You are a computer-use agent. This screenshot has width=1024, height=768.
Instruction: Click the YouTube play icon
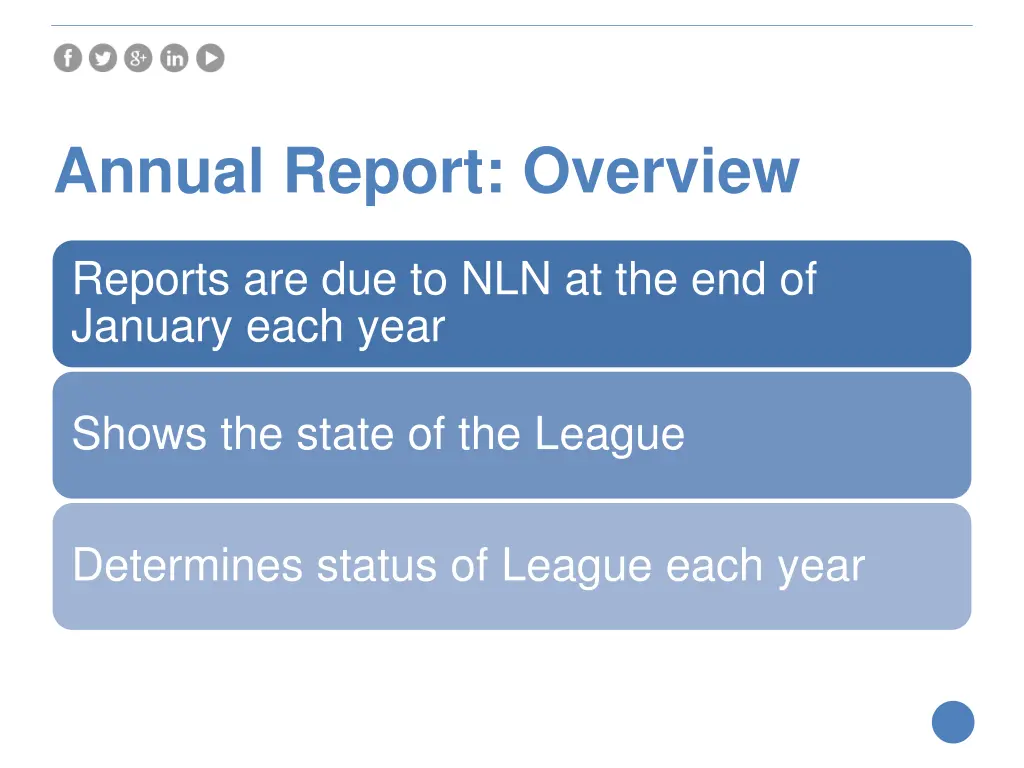(210, 58)
